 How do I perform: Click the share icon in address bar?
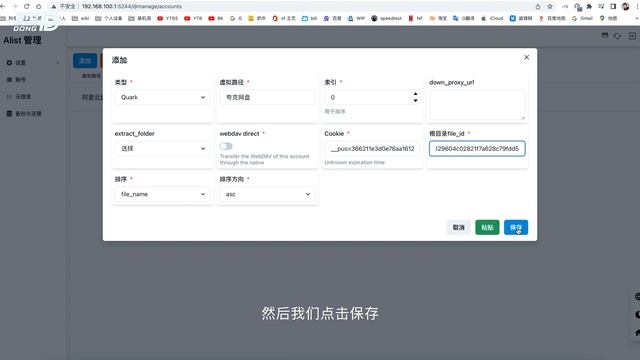(x=538, y=7)
